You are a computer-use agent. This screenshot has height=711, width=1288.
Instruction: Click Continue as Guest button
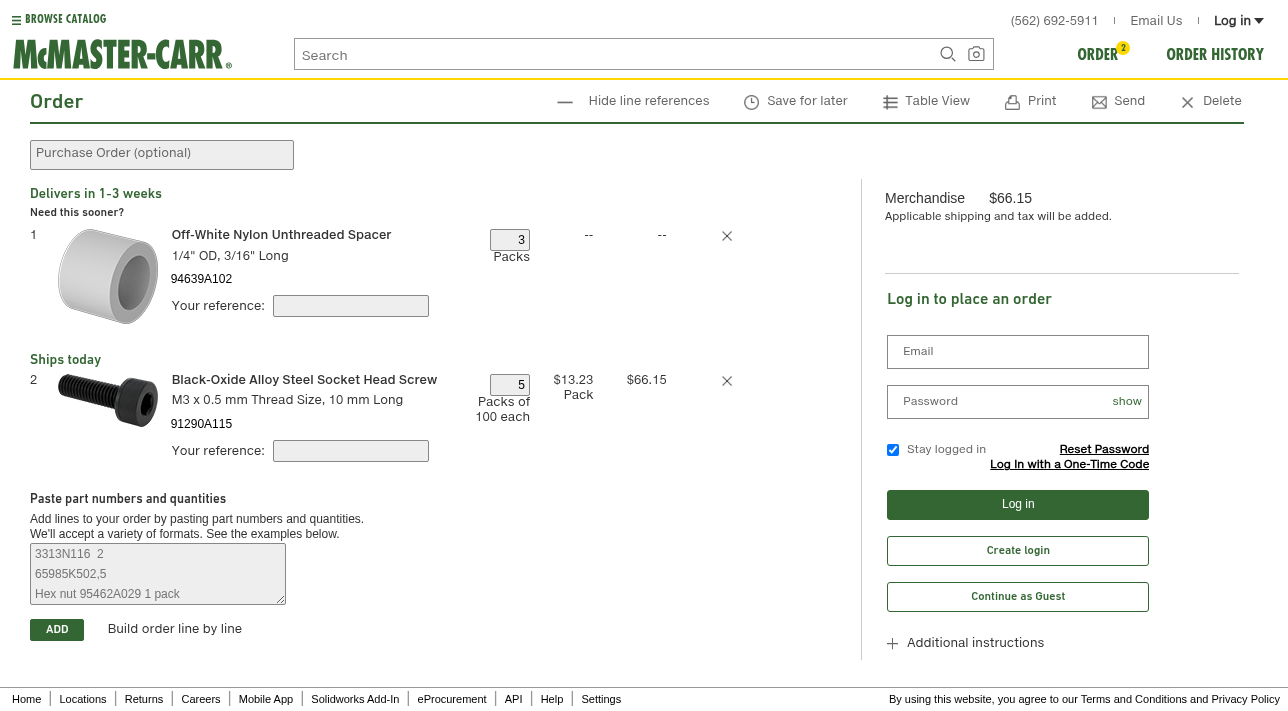coord(1018,597)
